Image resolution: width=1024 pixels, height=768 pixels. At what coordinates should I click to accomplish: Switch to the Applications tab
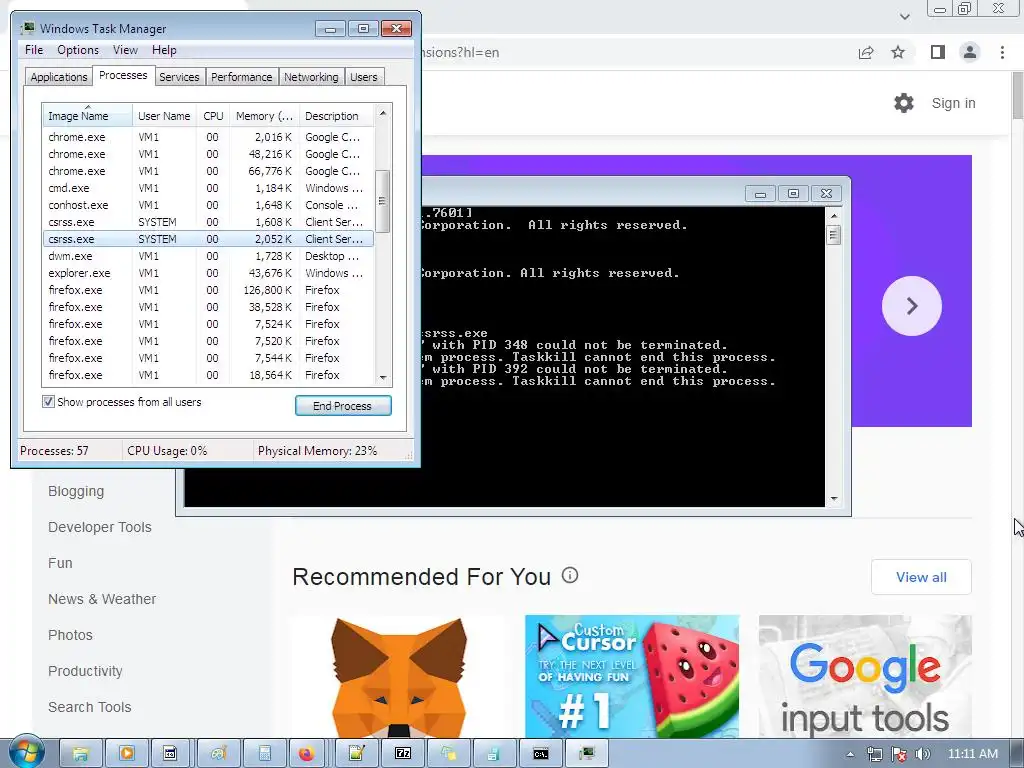(59, 77)
